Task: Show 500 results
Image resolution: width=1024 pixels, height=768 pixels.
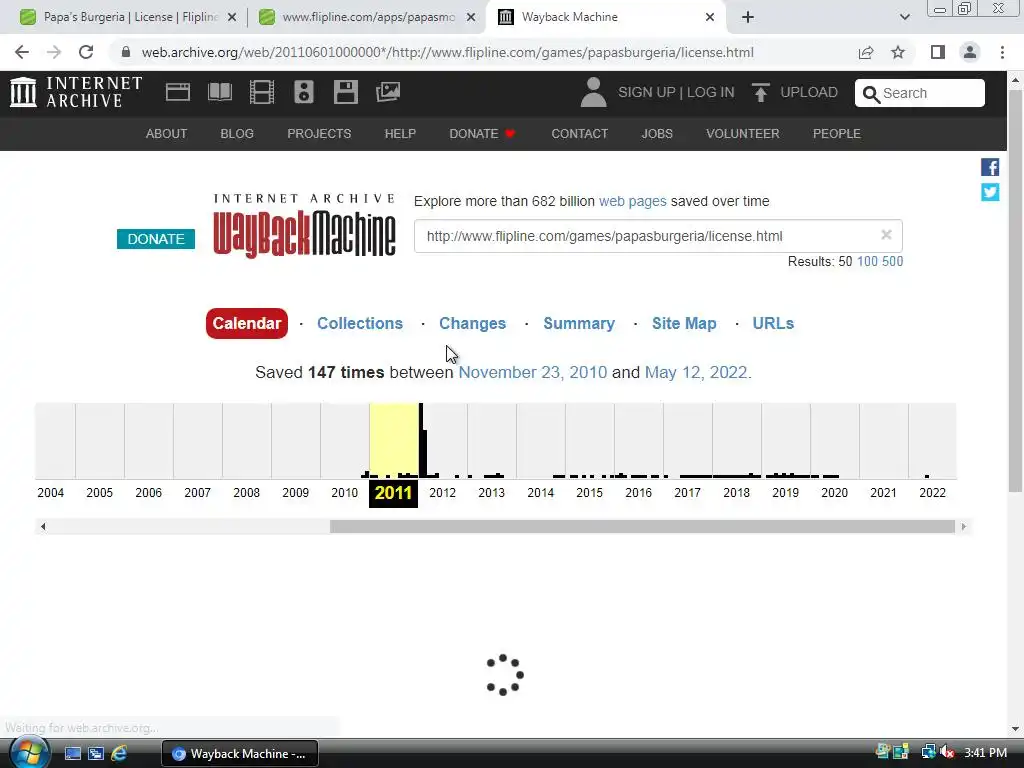Action: click(x=892, y=261)
